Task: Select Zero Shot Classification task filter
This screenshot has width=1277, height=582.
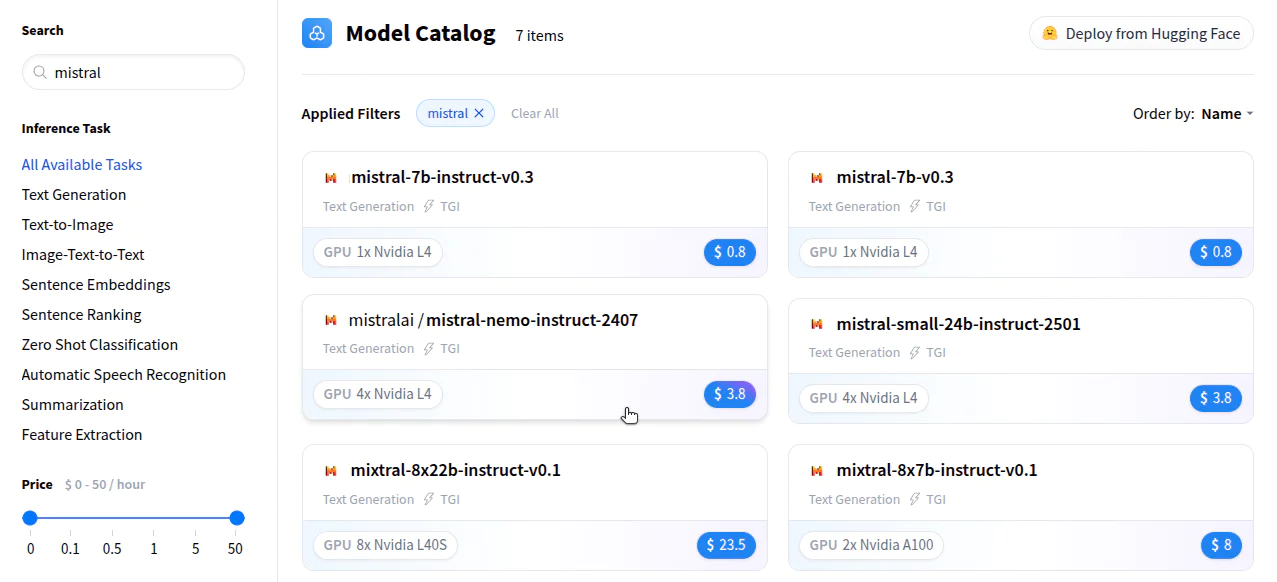Action: click(x=100, y=345)
